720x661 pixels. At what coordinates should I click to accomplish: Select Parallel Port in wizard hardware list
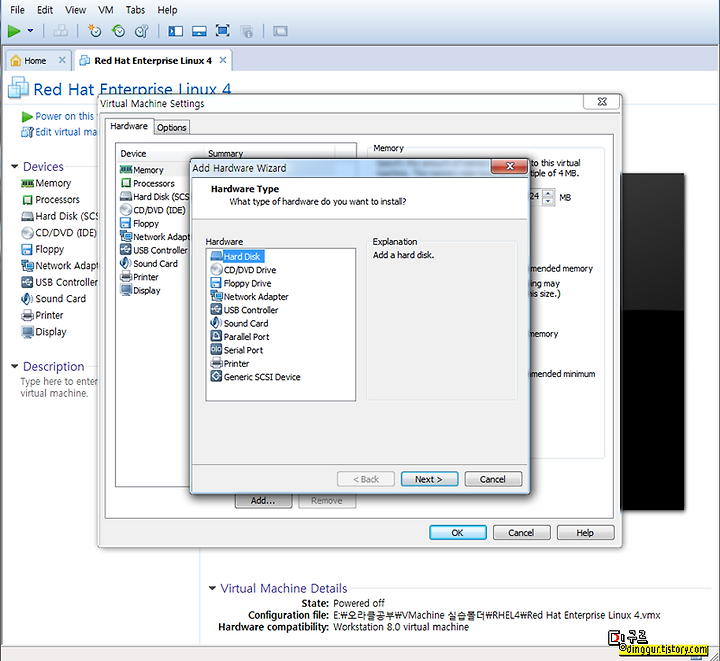point(240,336)
